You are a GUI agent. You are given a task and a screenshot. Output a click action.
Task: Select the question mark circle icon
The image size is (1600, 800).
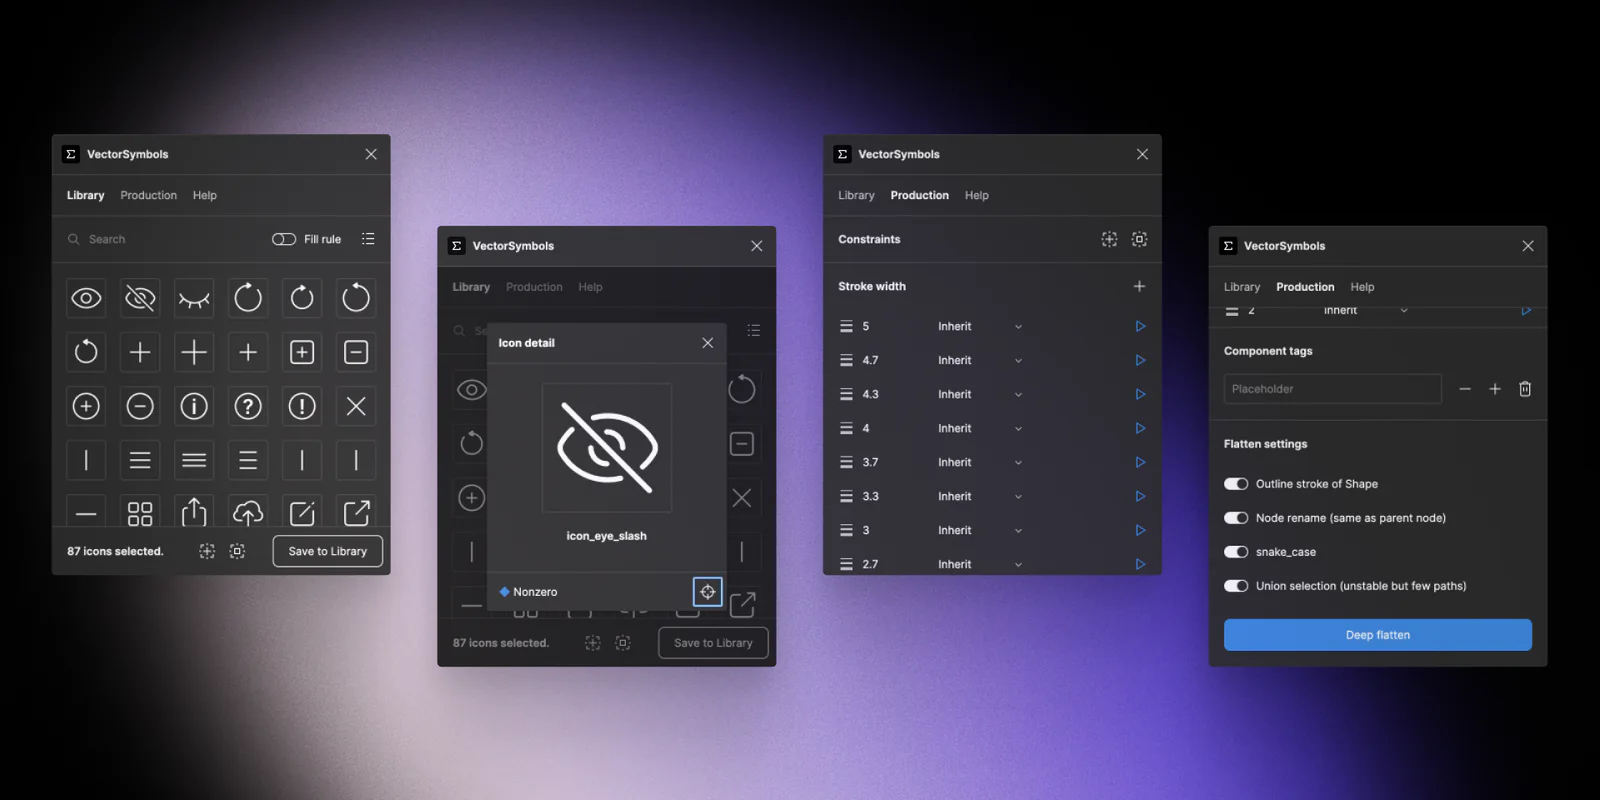[248, 406]
